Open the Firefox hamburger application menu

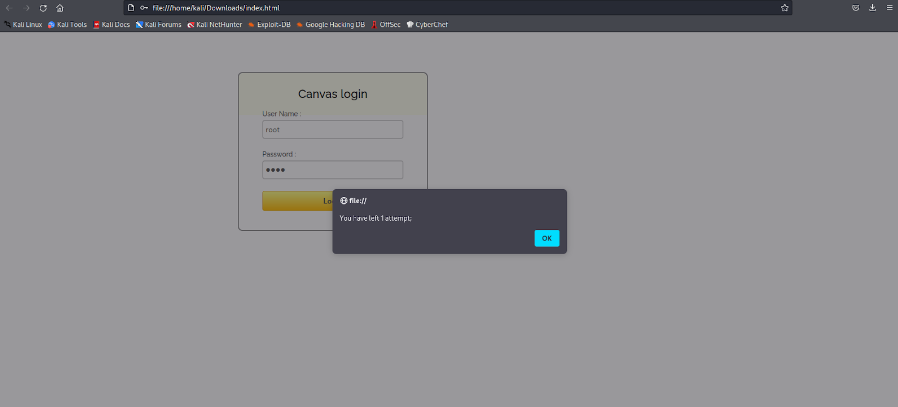(889, 7)
